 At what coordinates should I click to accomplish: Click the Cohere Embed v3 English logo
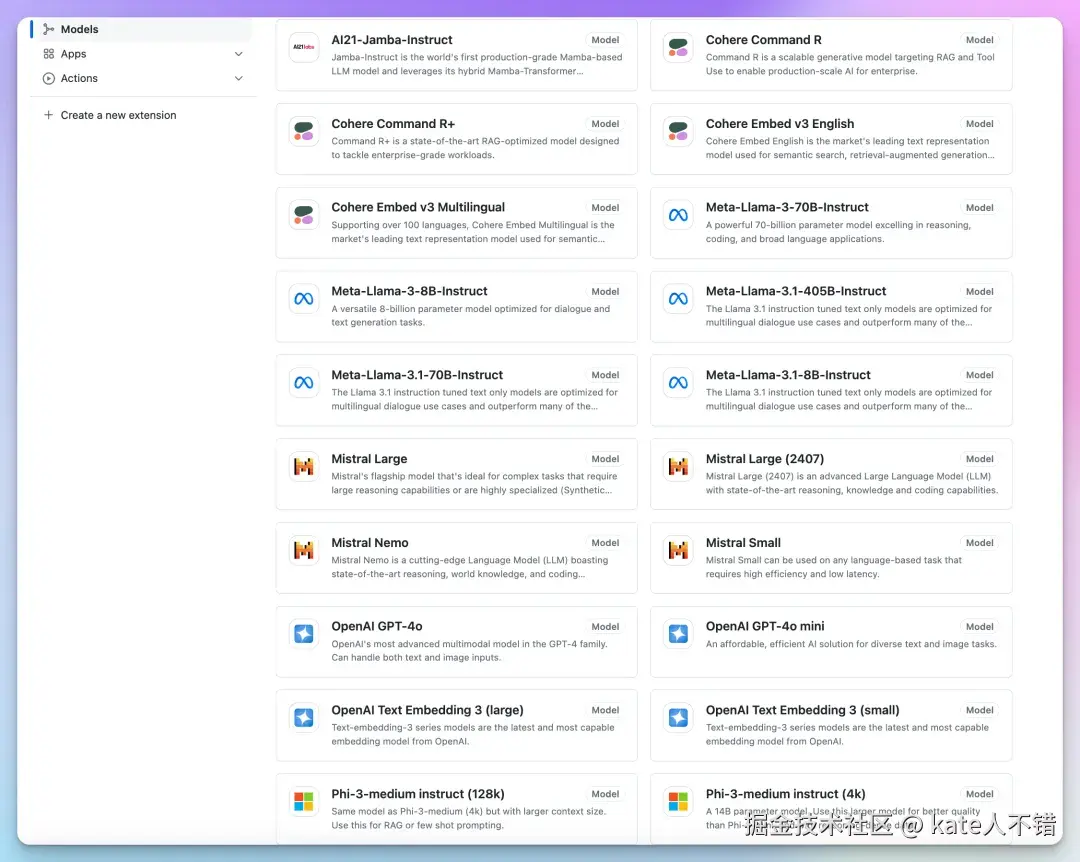pos(678,131)
